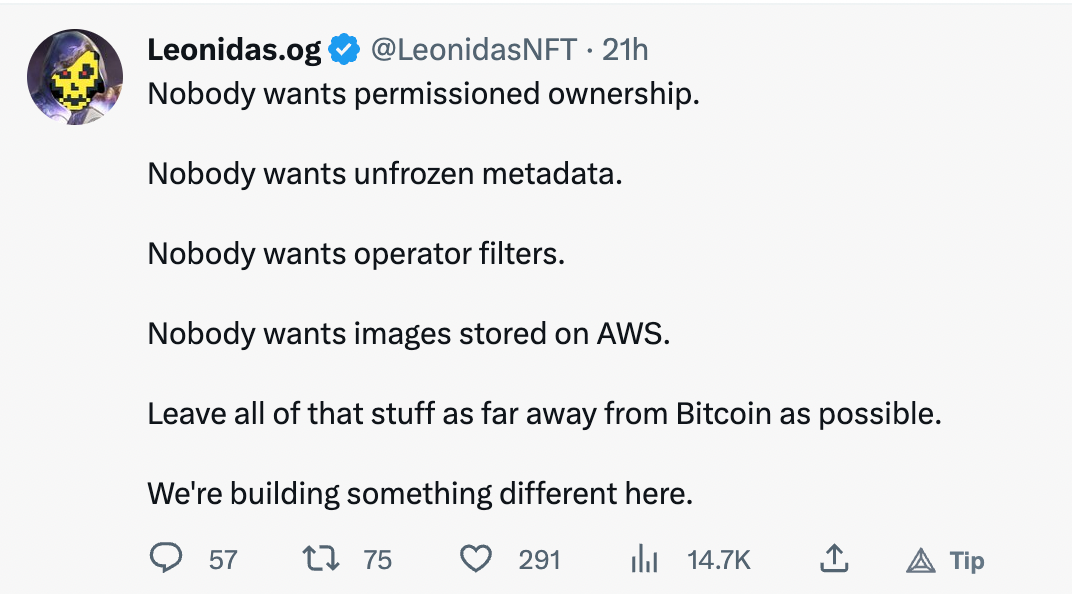1072x594 pixels.
Task: Click the Tip text label
Action: pyautogui.click(x=967, y=561)
